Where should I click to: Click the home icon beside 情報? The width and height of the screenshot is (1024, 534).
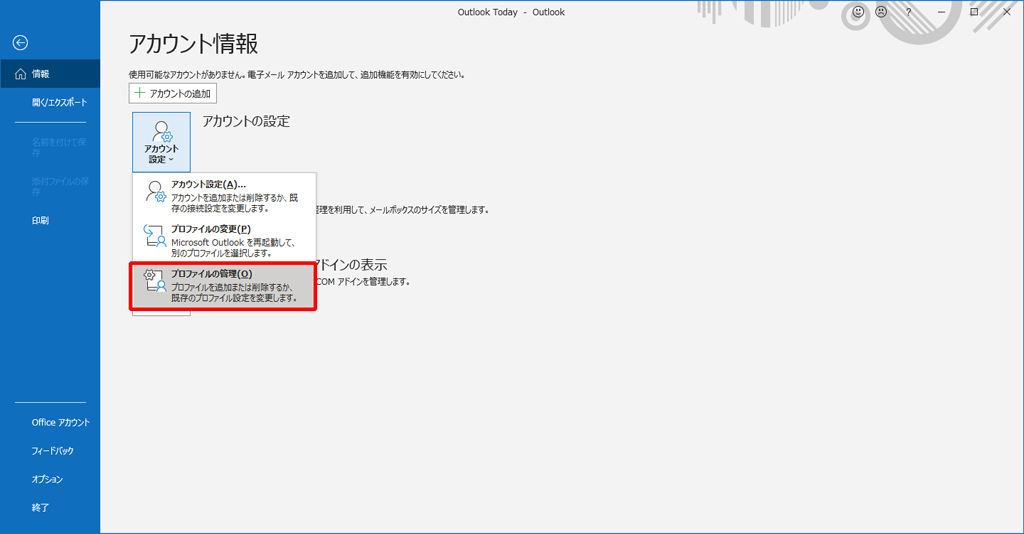pos(20,74)
